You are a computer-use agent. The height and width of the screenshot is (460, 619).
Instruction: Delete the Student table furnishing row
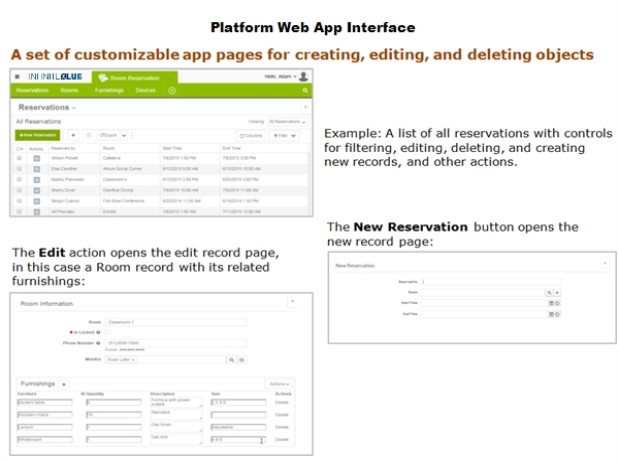(x=283, y=402)
